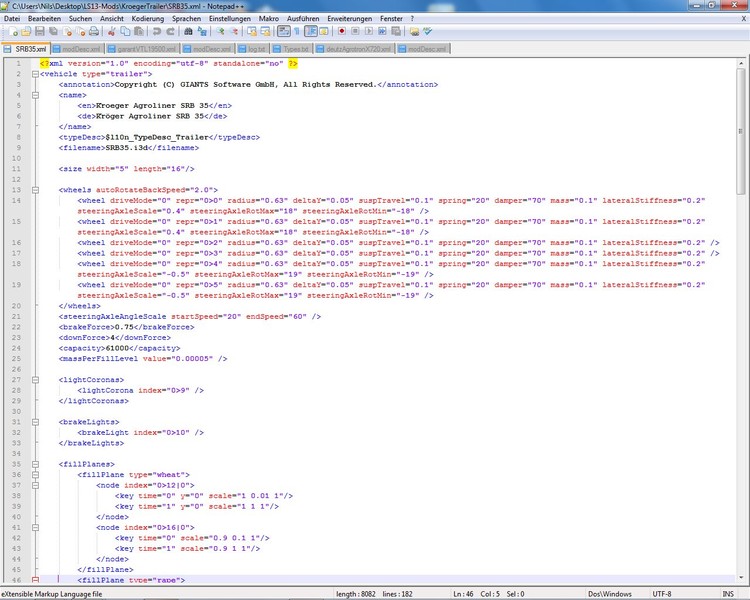Open Replace dialog icon
Screen dimensions: 750x600
(x=202, y=32)
